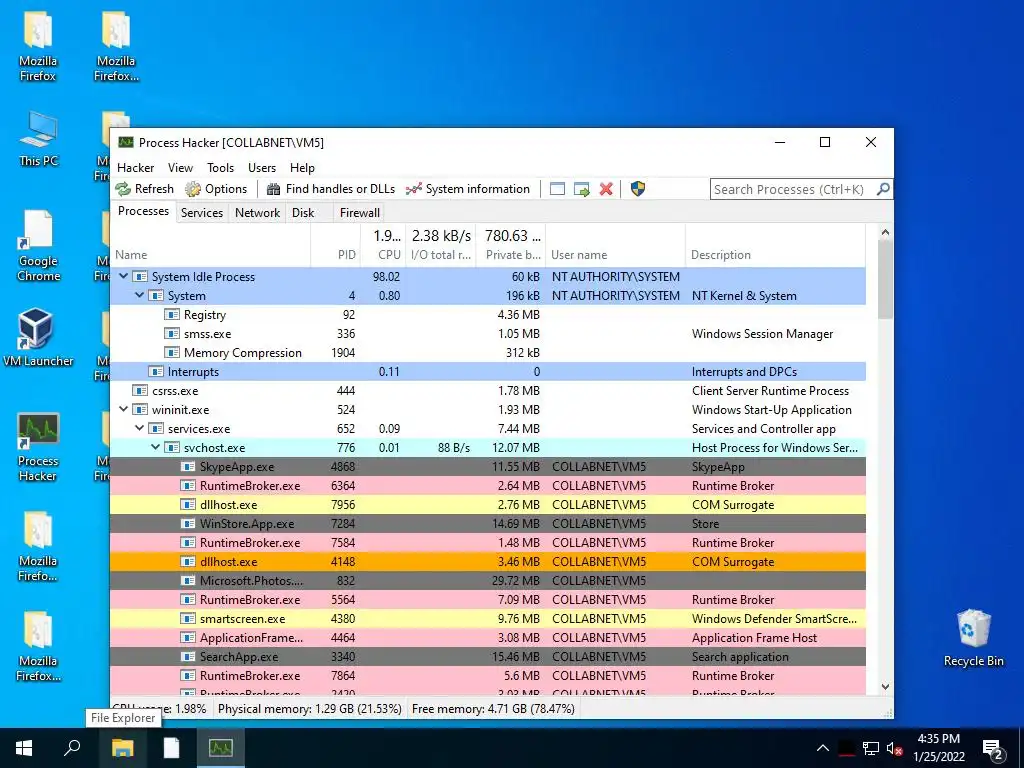Sort by the I/O total rate column

tap(441, 246)
